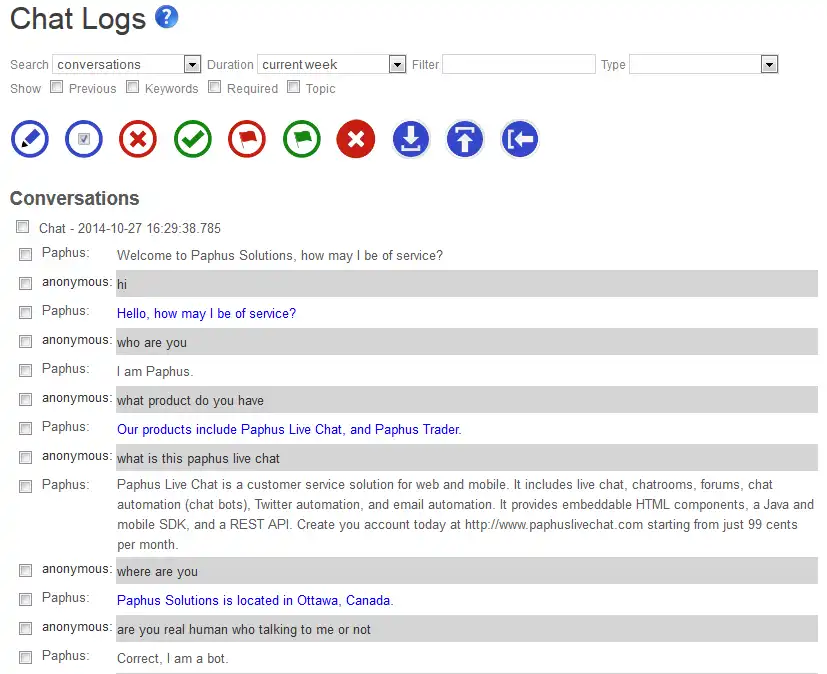
Task: Click the blue download arrow icon
Action: click(411, 140)
